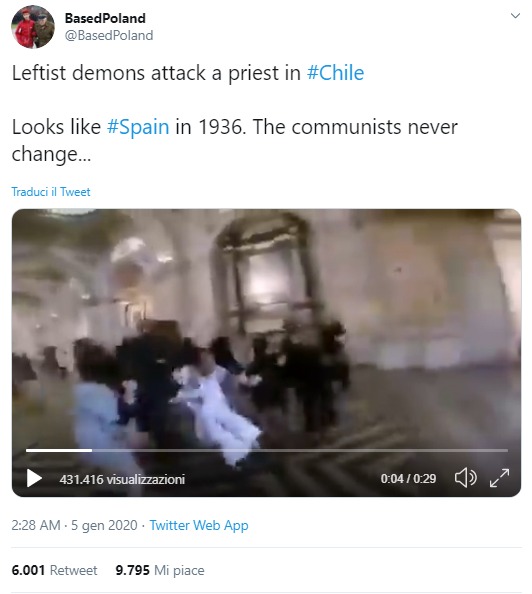This screenshot has width=532, height=594.
Task: Open the 2:28 AM · 5 gen 2020 timestamp
Action: 74,525
